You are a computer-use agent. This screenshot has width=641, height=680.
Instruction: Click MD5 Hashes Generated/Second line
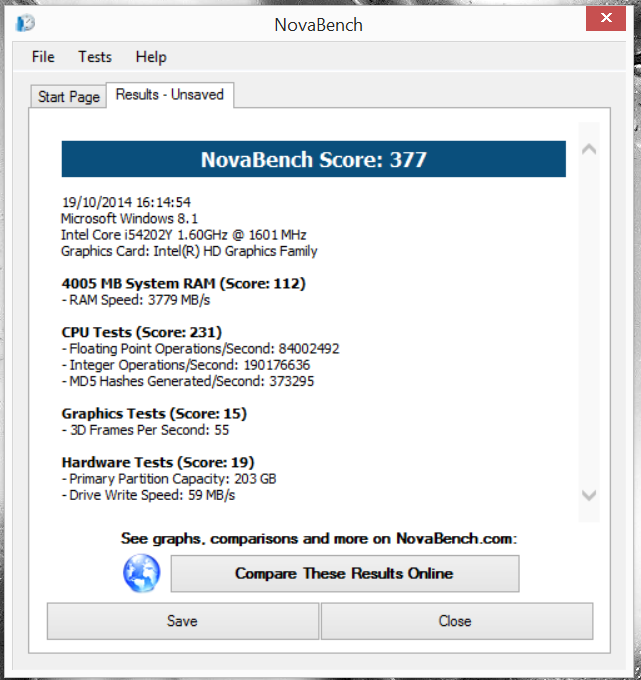coord(188,381)
